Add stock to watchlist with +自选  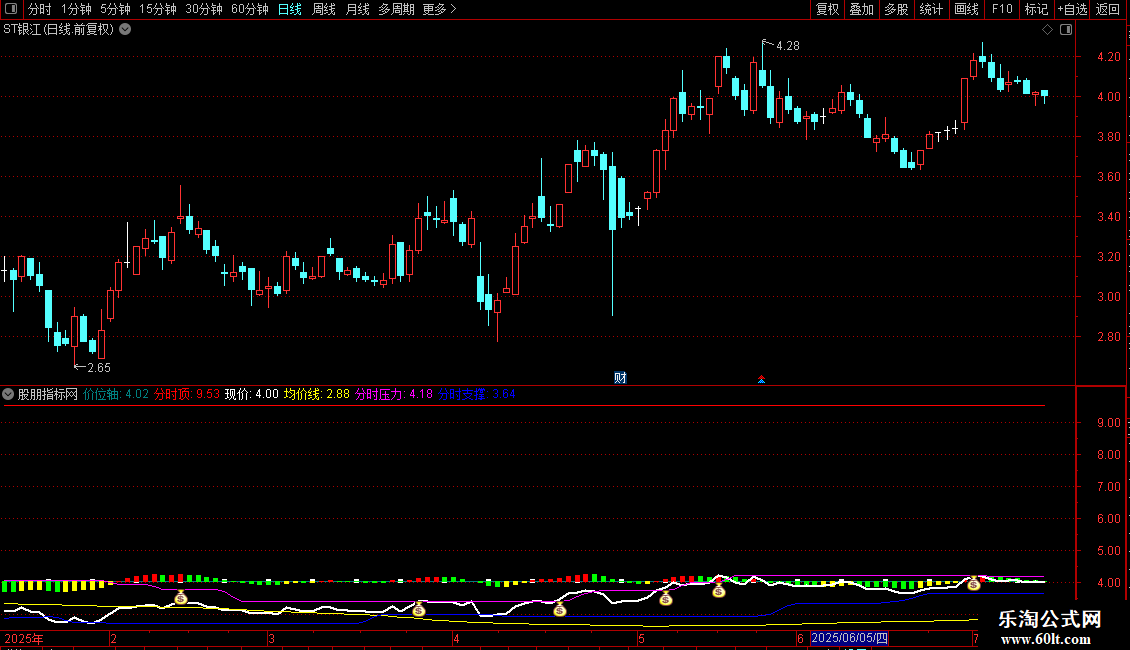pyautogui.click(x=1072, y=9)
